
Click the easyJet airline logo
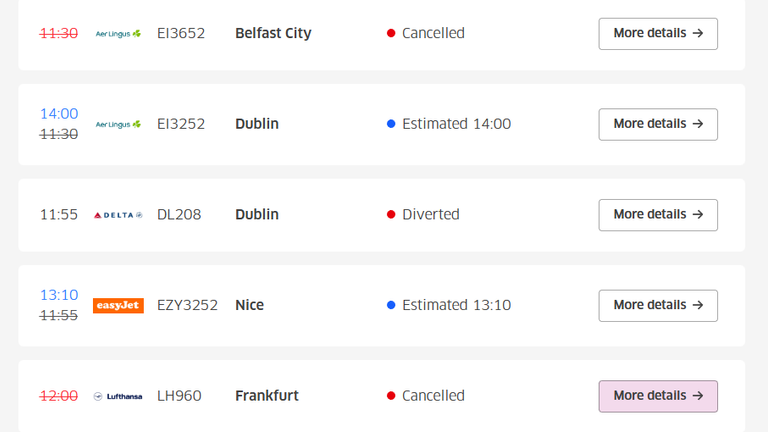(x=118, y=305)
